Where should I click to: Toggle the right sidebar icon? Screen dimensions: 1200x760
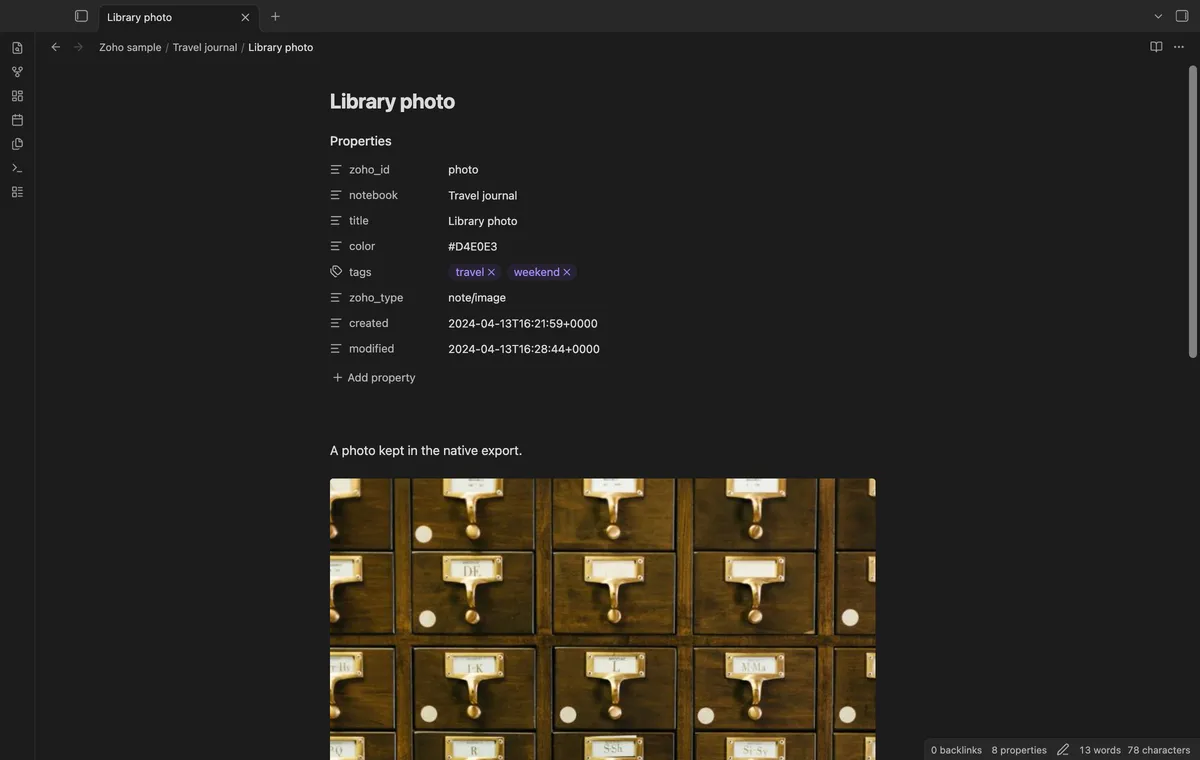tap(1182, 16)
